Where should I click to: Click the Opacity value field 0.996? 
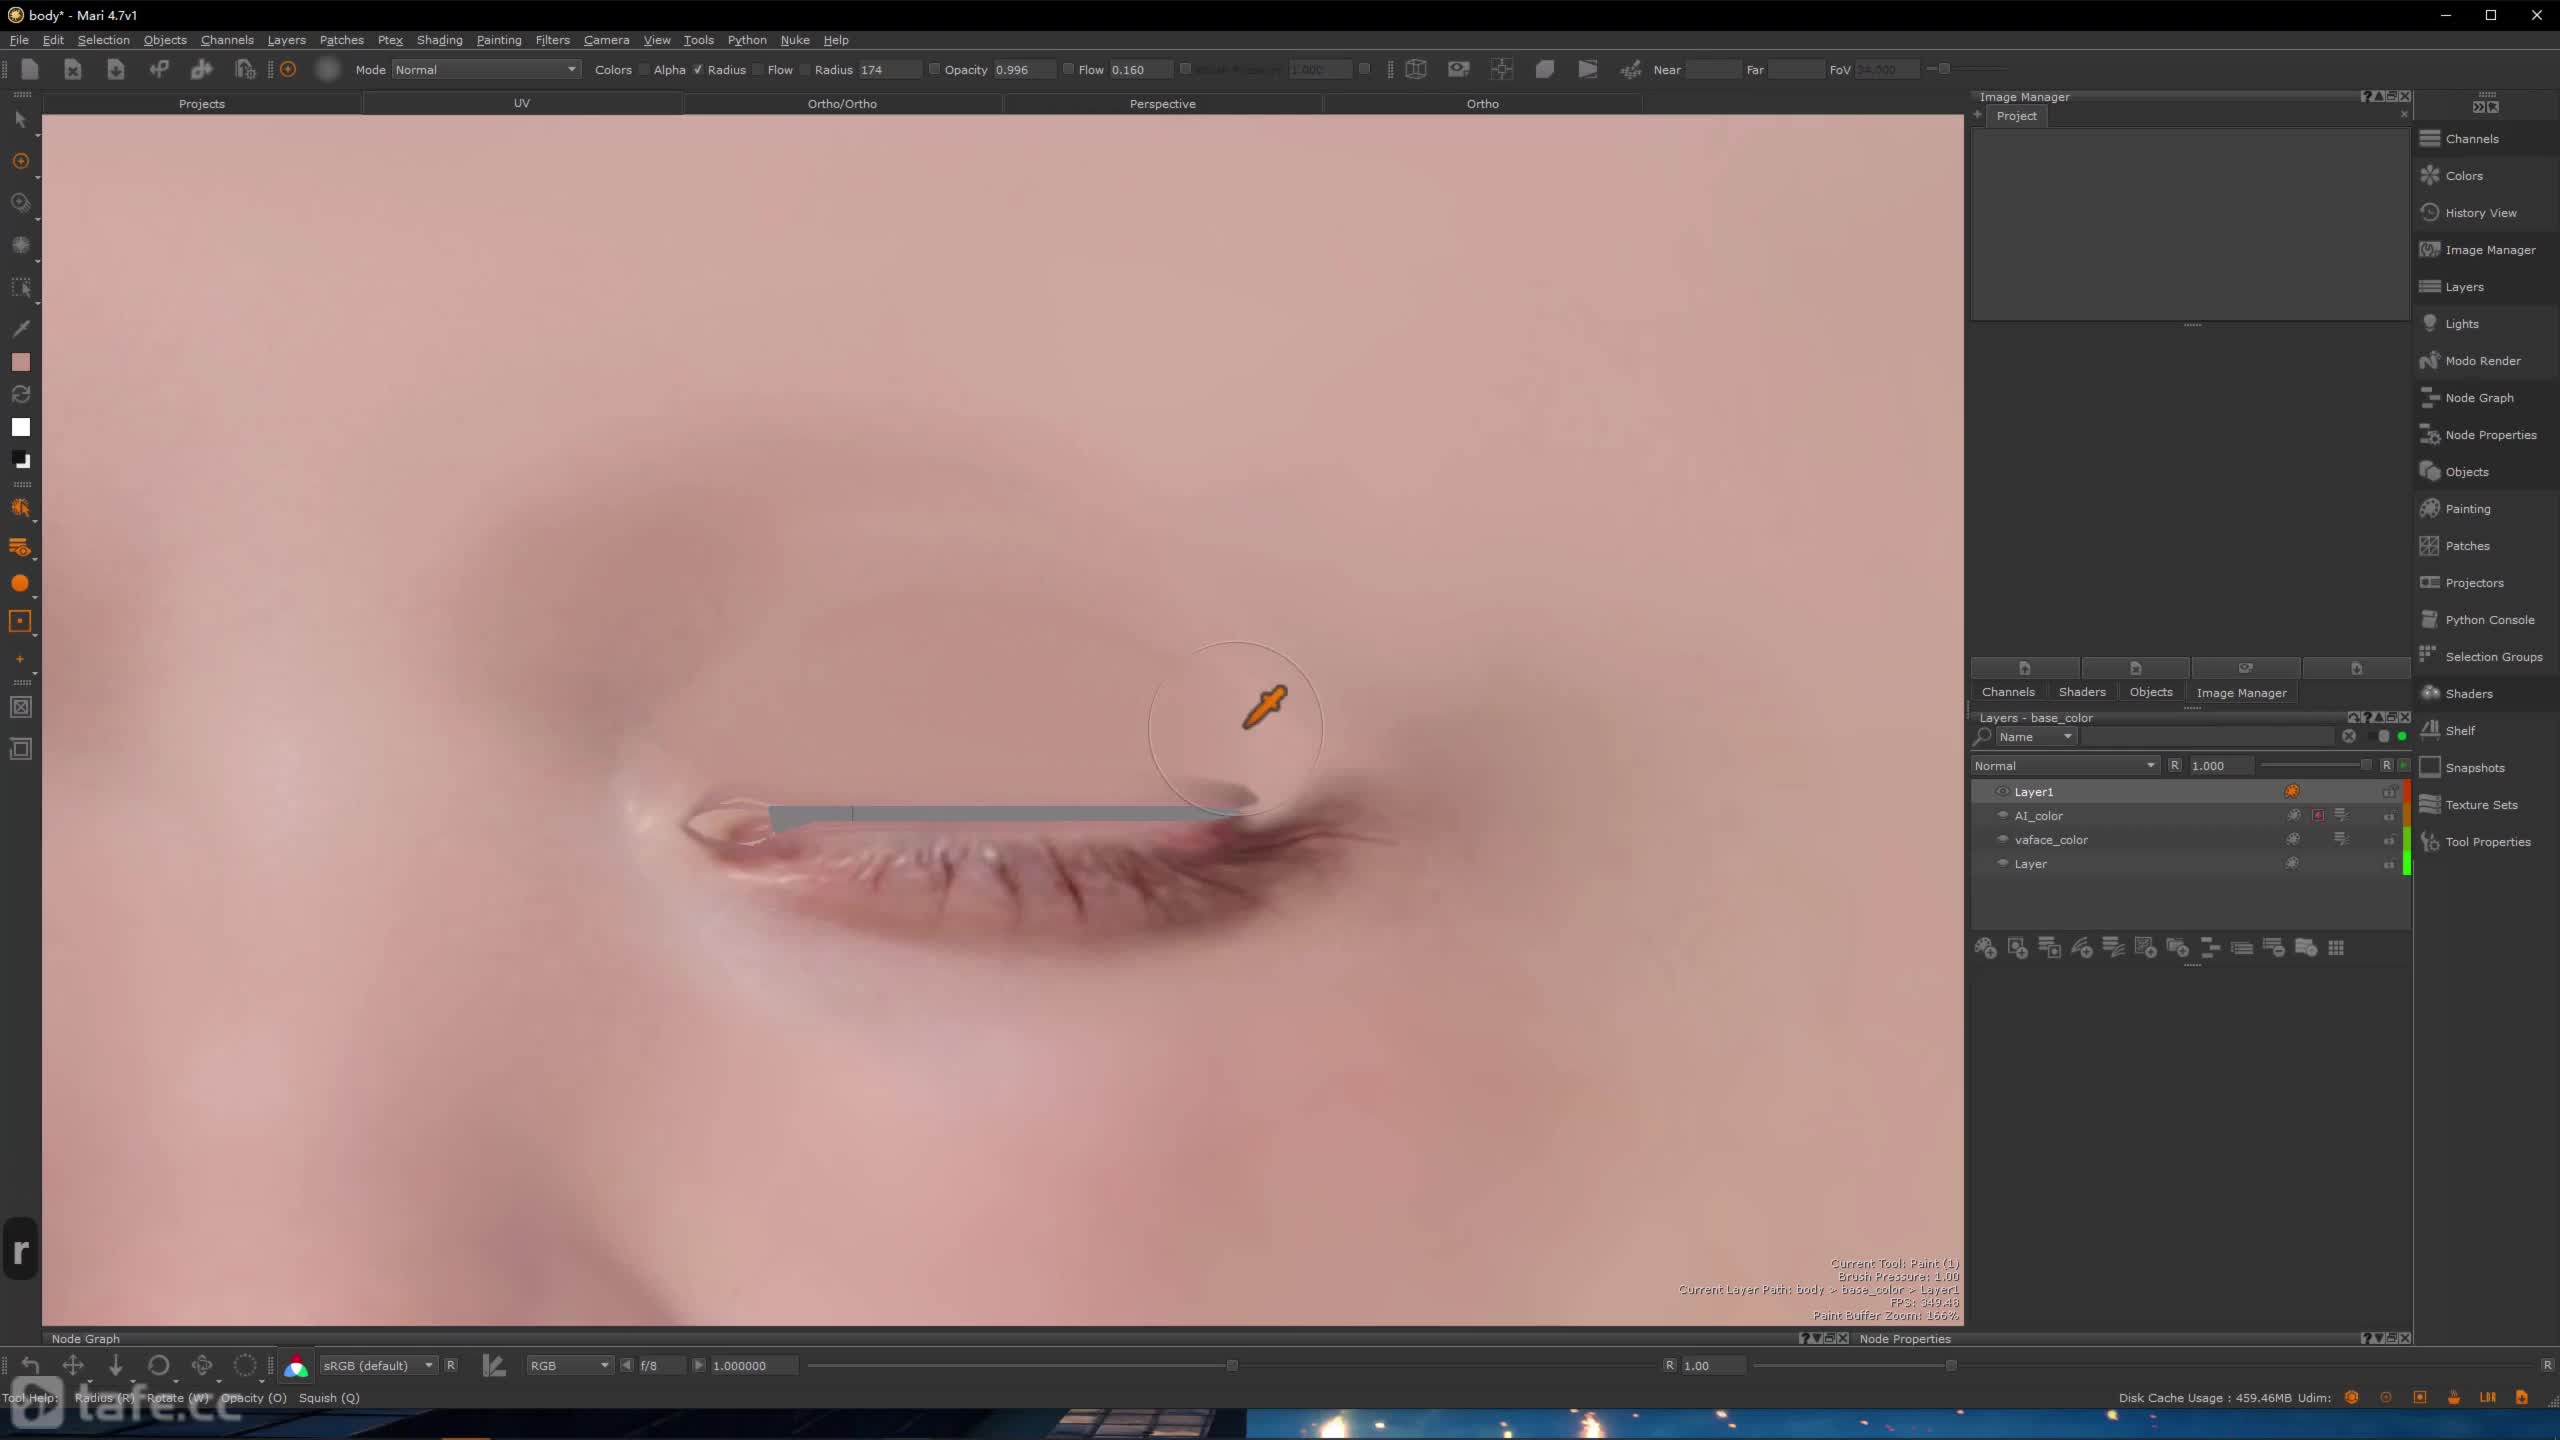(1023, 69)
